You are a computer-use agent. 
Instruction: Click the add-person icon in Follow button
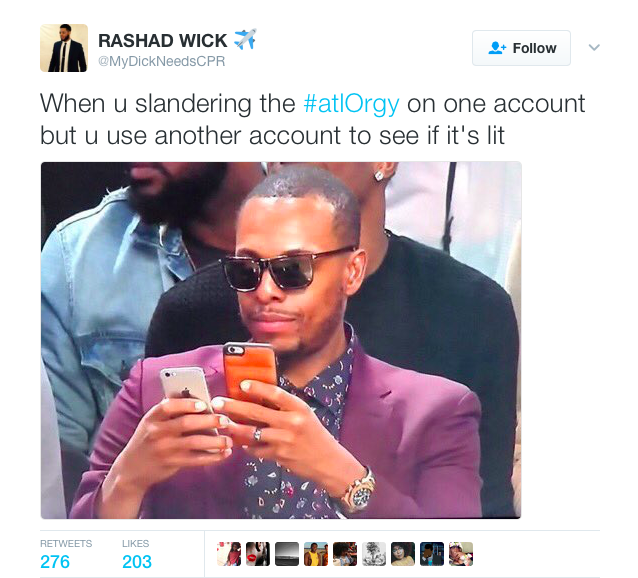(x=497, y=48)
